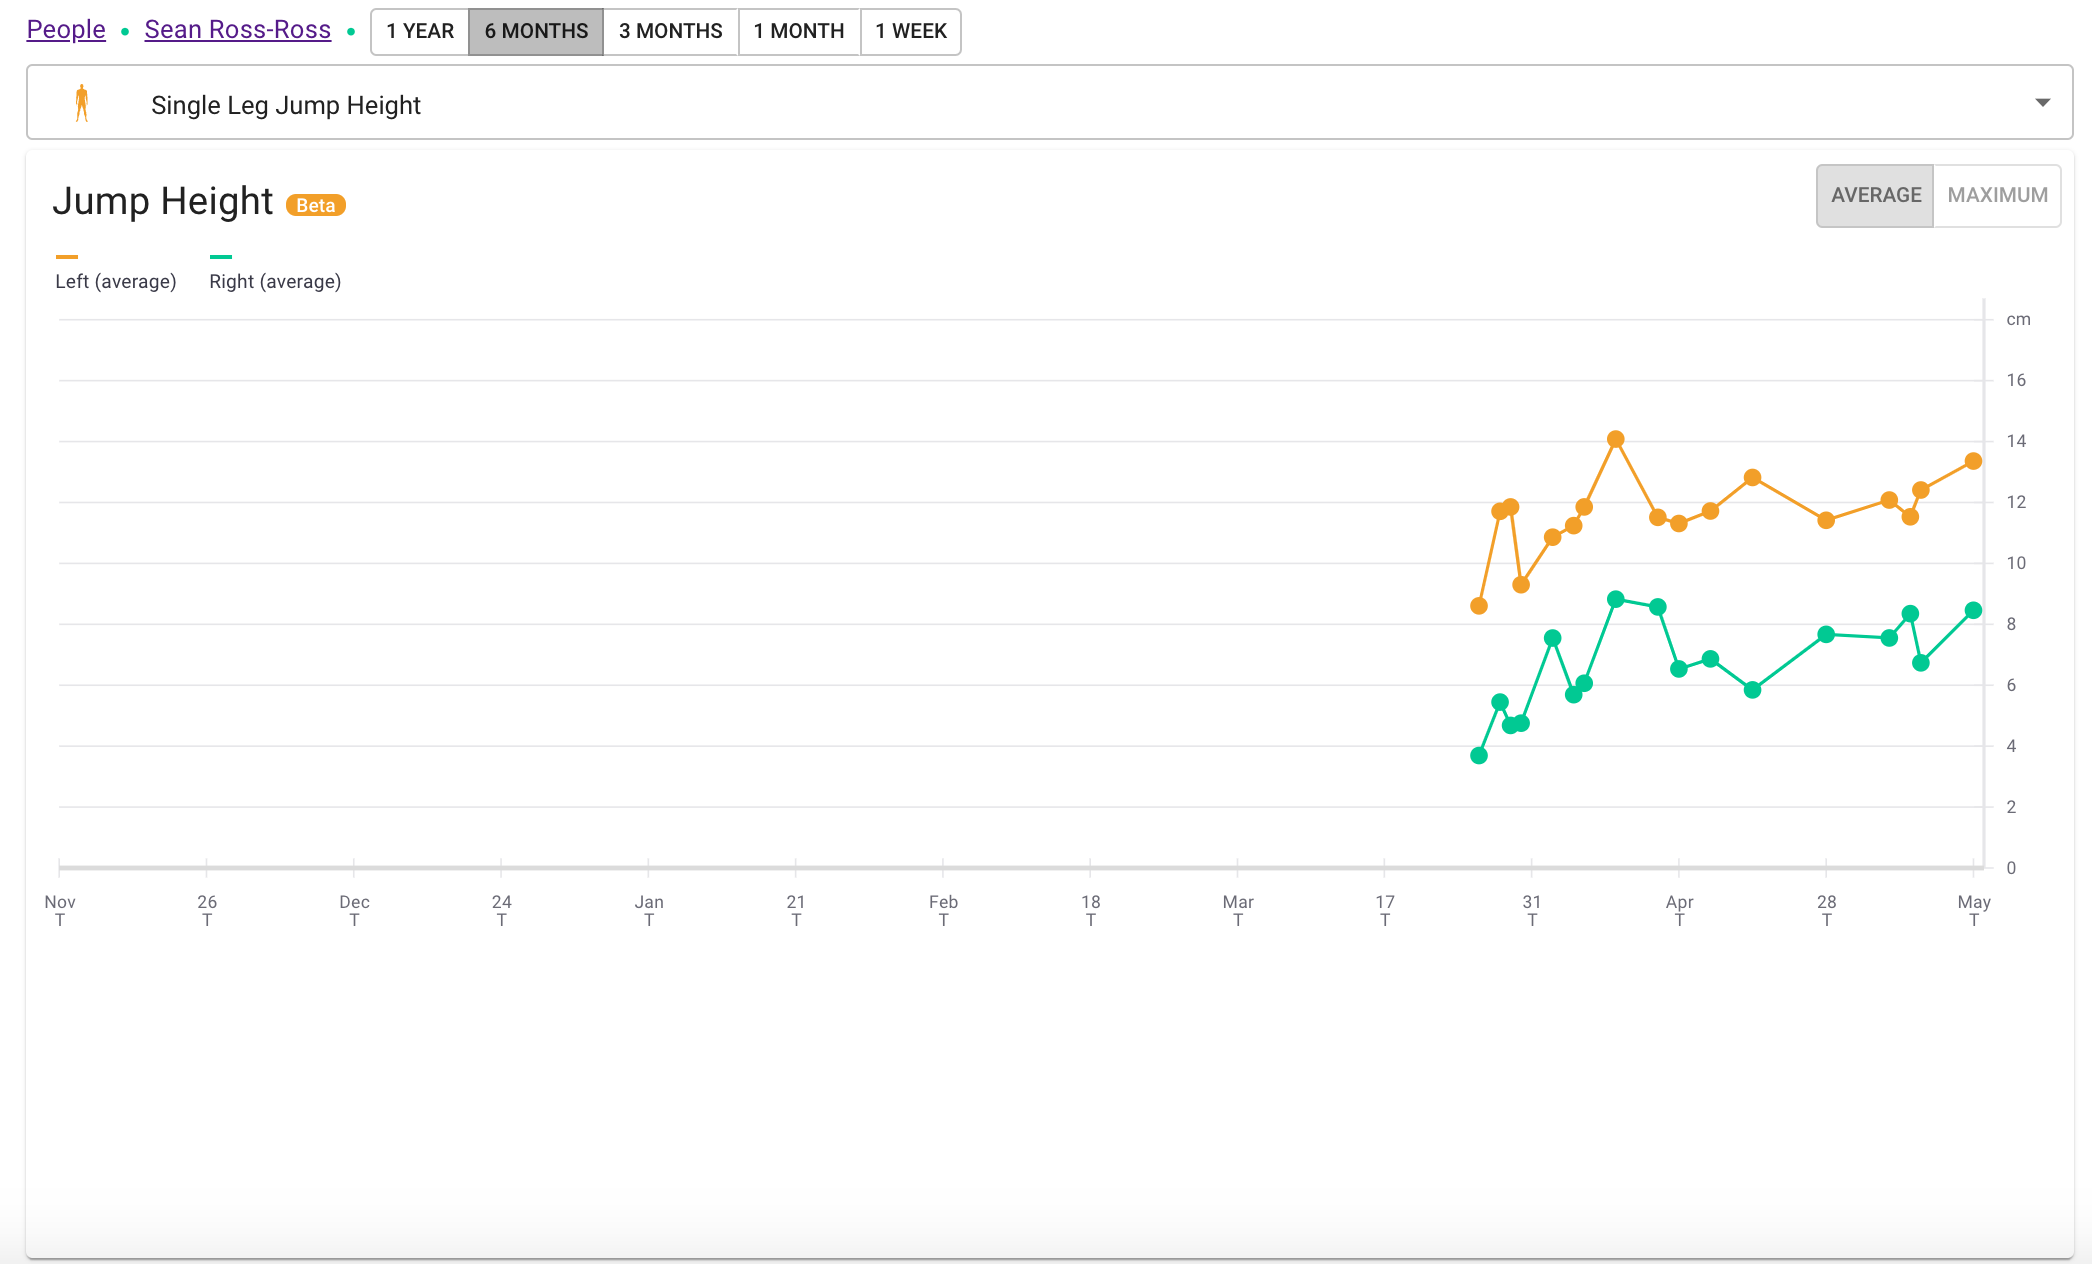
Task: Select the green data point at April 28
Action: (1826, 634)
